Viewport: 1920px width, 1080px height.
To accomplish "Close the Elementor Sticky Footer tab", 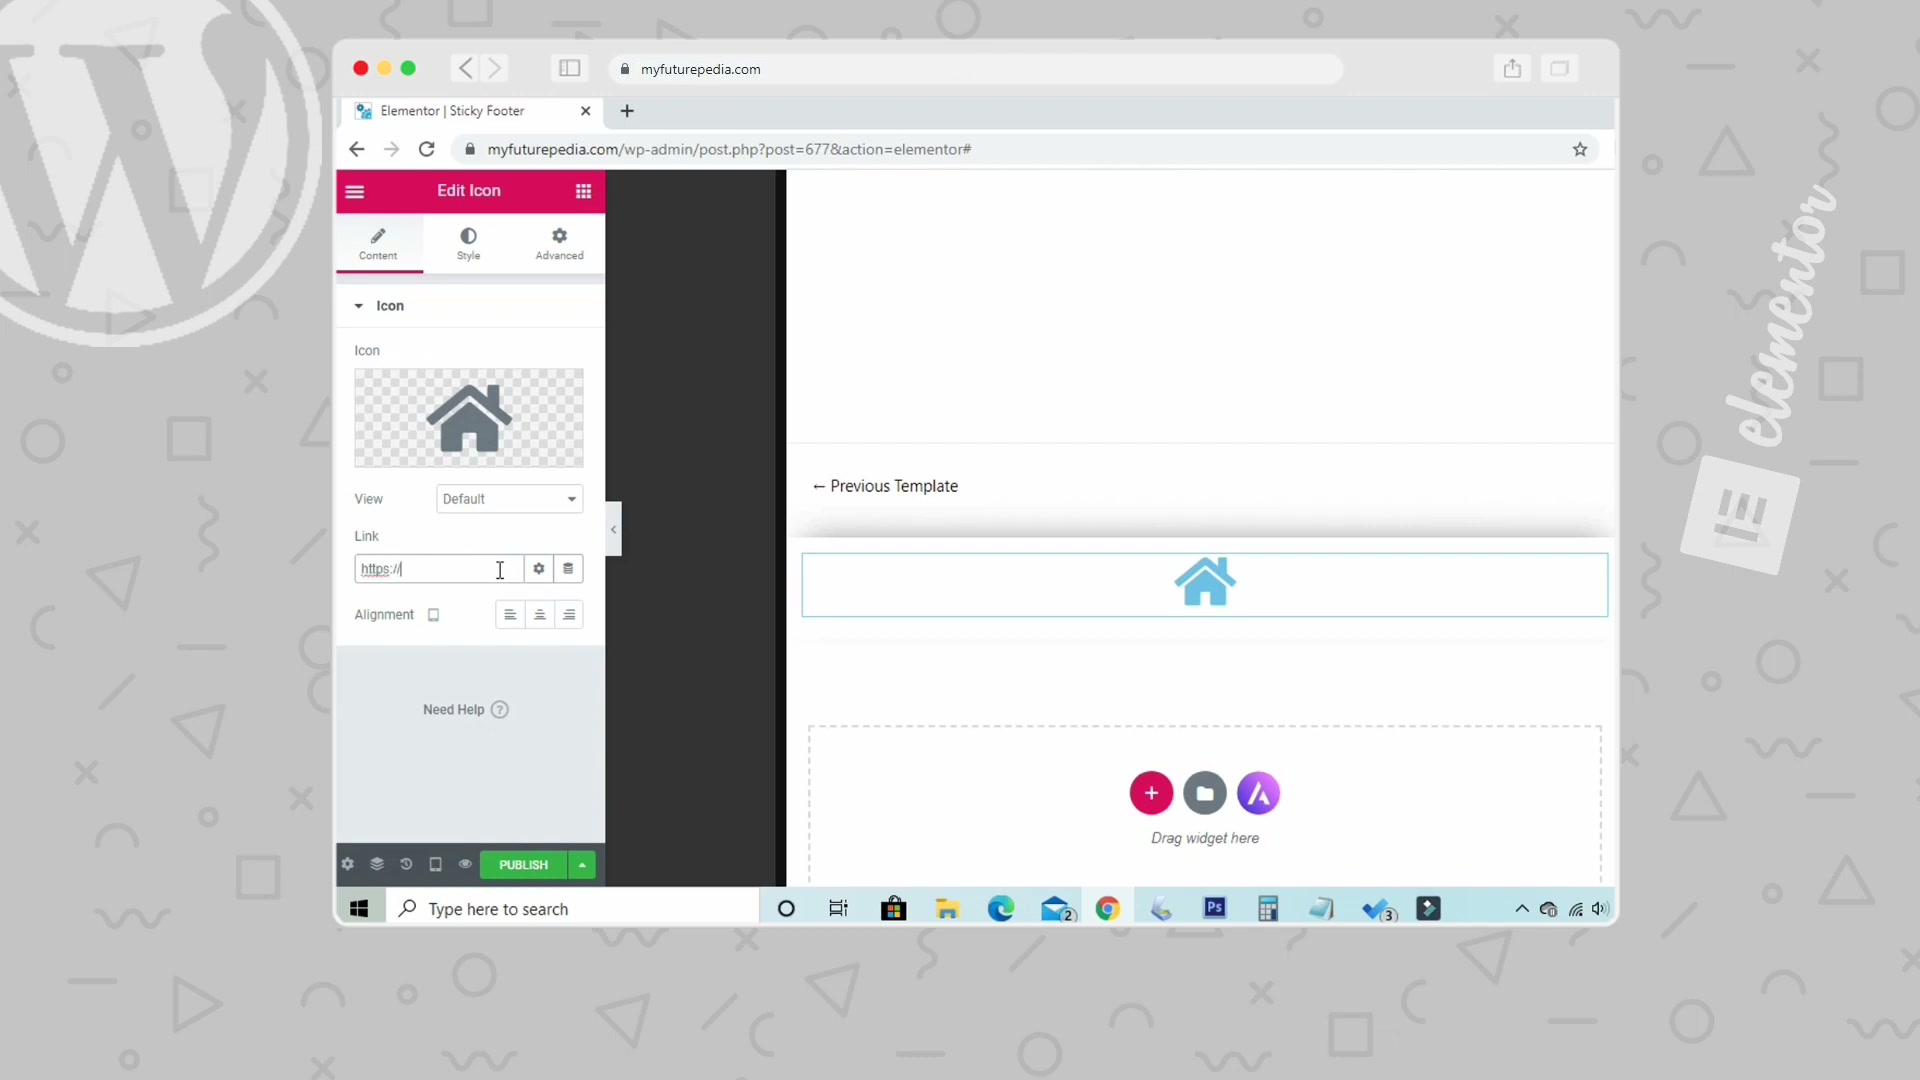I will coord(586,111).
